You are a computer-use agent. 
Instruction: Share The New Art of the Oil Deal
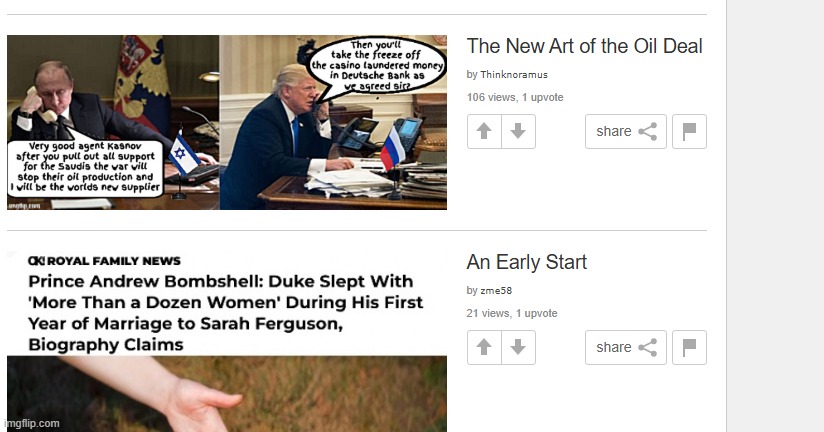[626, 131]
